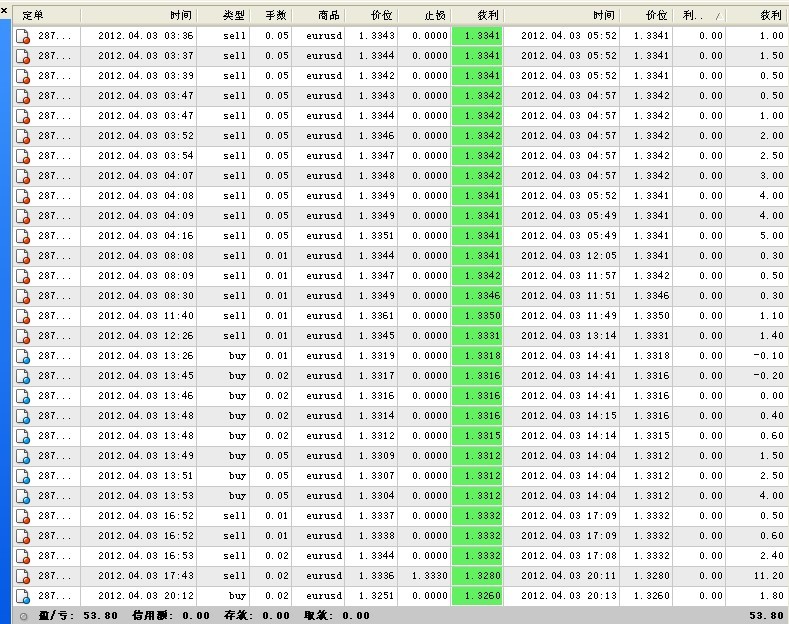Click the open time 2012.04.03 17:43
The height and width of the screenshot is (624, 789).
(x=146, y=576)
